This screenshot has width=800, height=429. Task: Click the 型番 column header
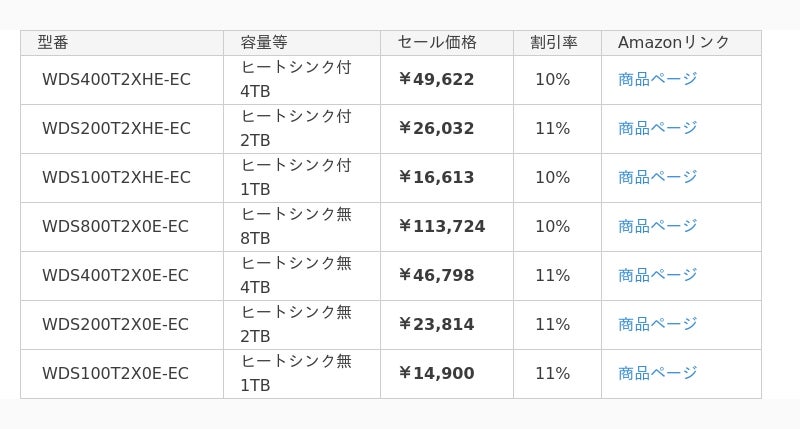(x=122, y=43)
